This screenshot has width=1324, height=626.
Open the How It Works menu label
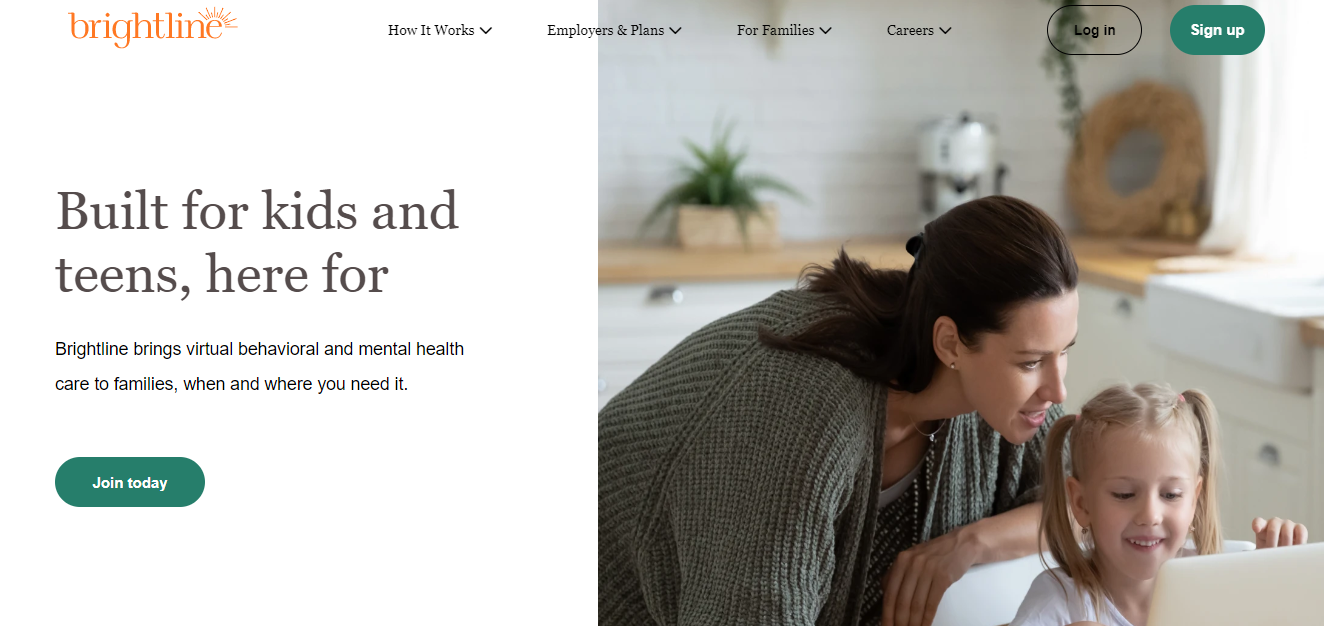click(431, 30)
